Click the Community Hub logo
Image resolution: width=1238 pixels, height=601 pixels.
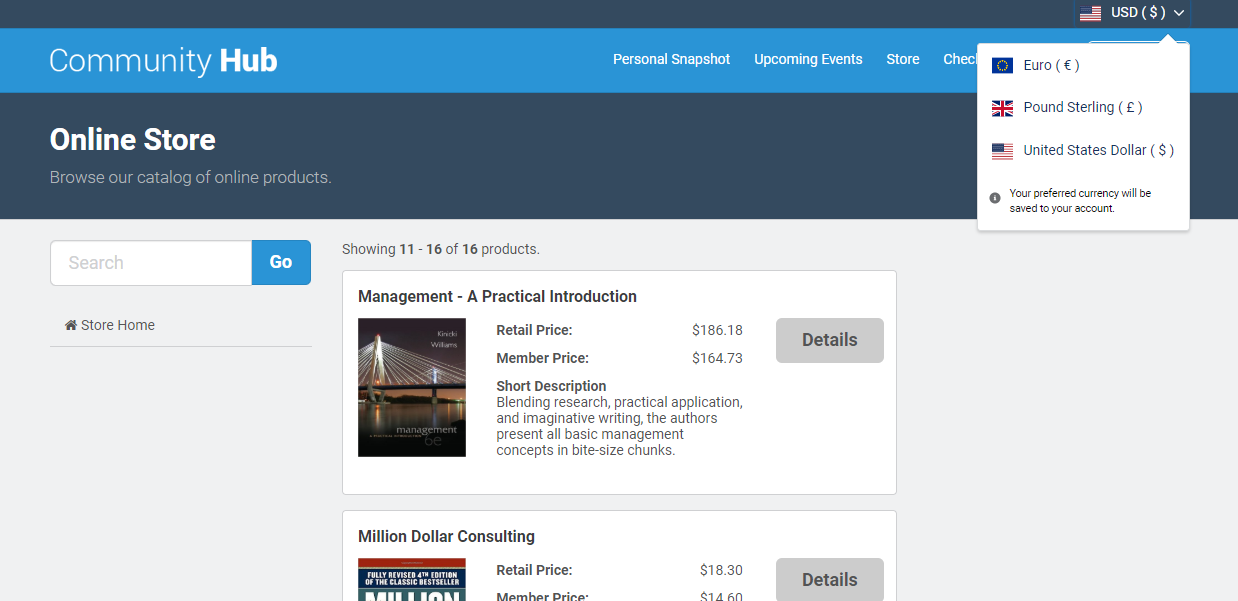click(x=163, y=61)
